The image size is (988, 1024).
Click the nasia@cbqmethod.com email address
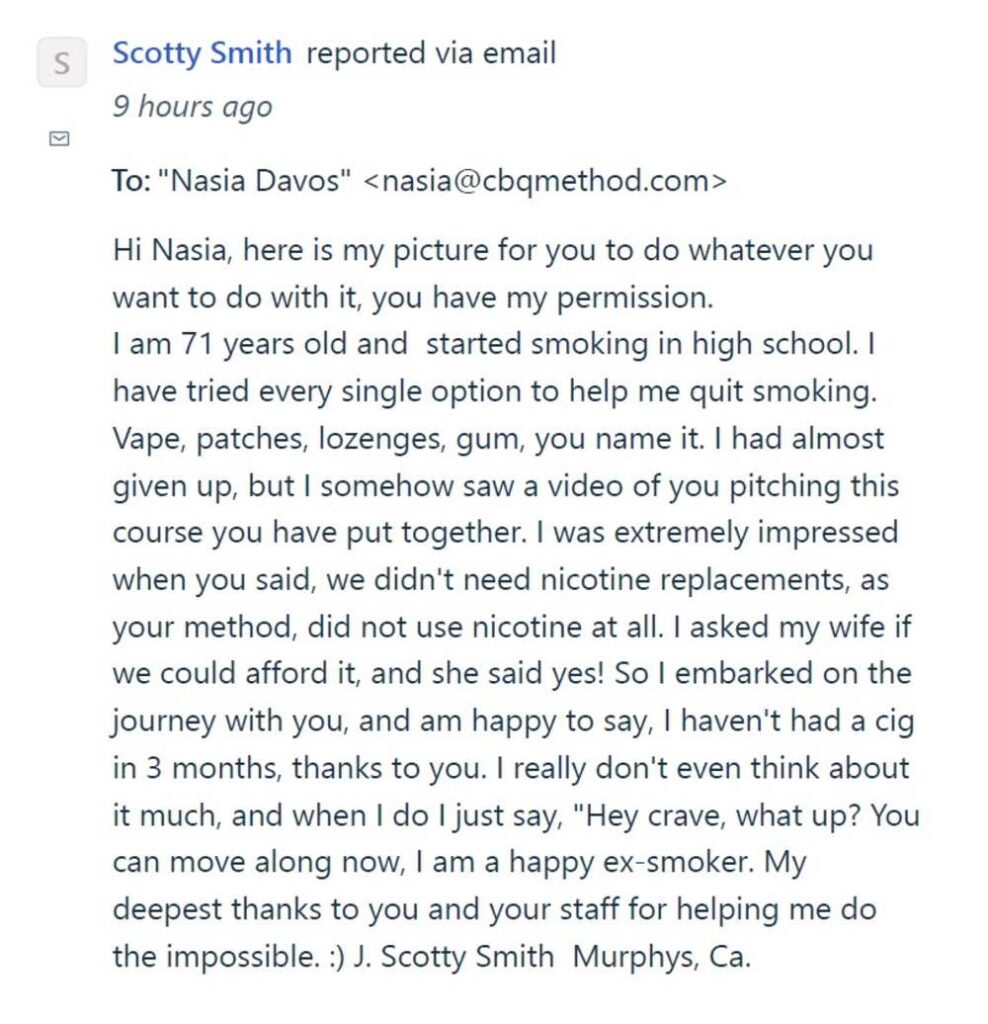click(x=543, y=181)
